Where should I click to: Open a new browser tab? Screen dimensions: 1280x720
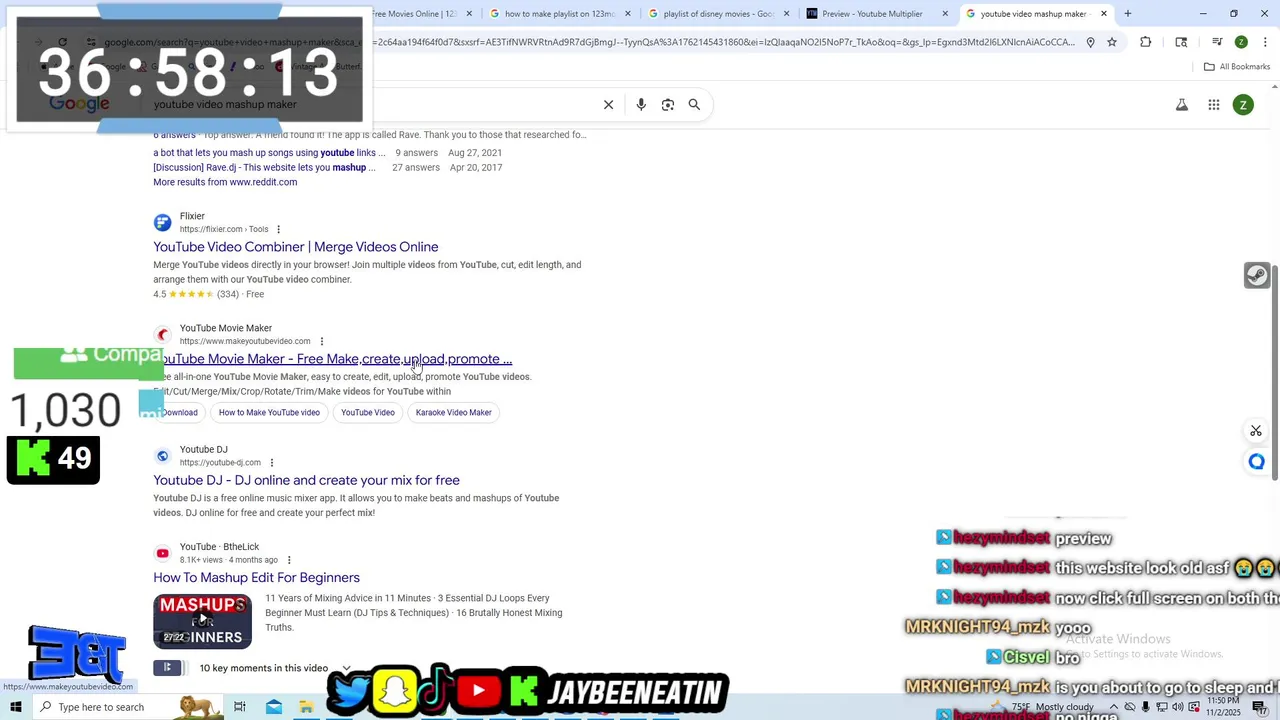tap(1128, 14)
